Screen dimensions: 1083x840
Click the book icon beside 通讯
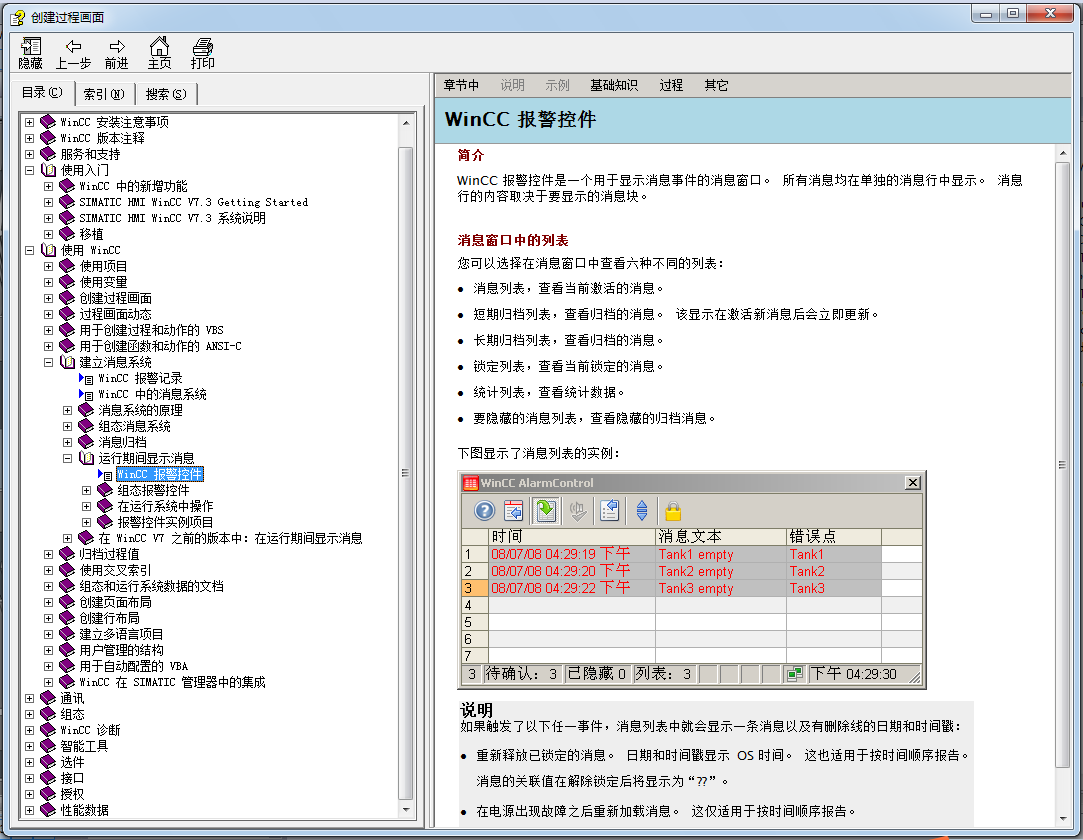[x=48, y=698]
